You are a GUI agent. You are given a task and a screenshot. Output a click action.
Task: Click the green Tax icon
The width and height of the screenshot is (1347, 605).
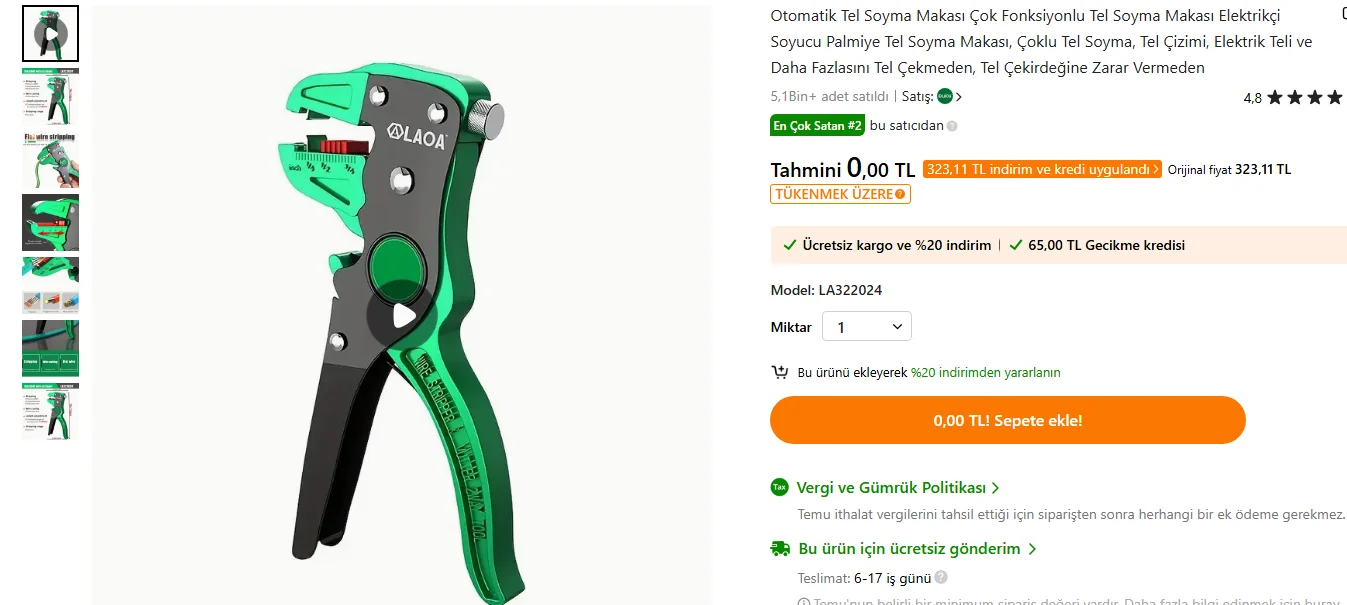pos(780,487)
